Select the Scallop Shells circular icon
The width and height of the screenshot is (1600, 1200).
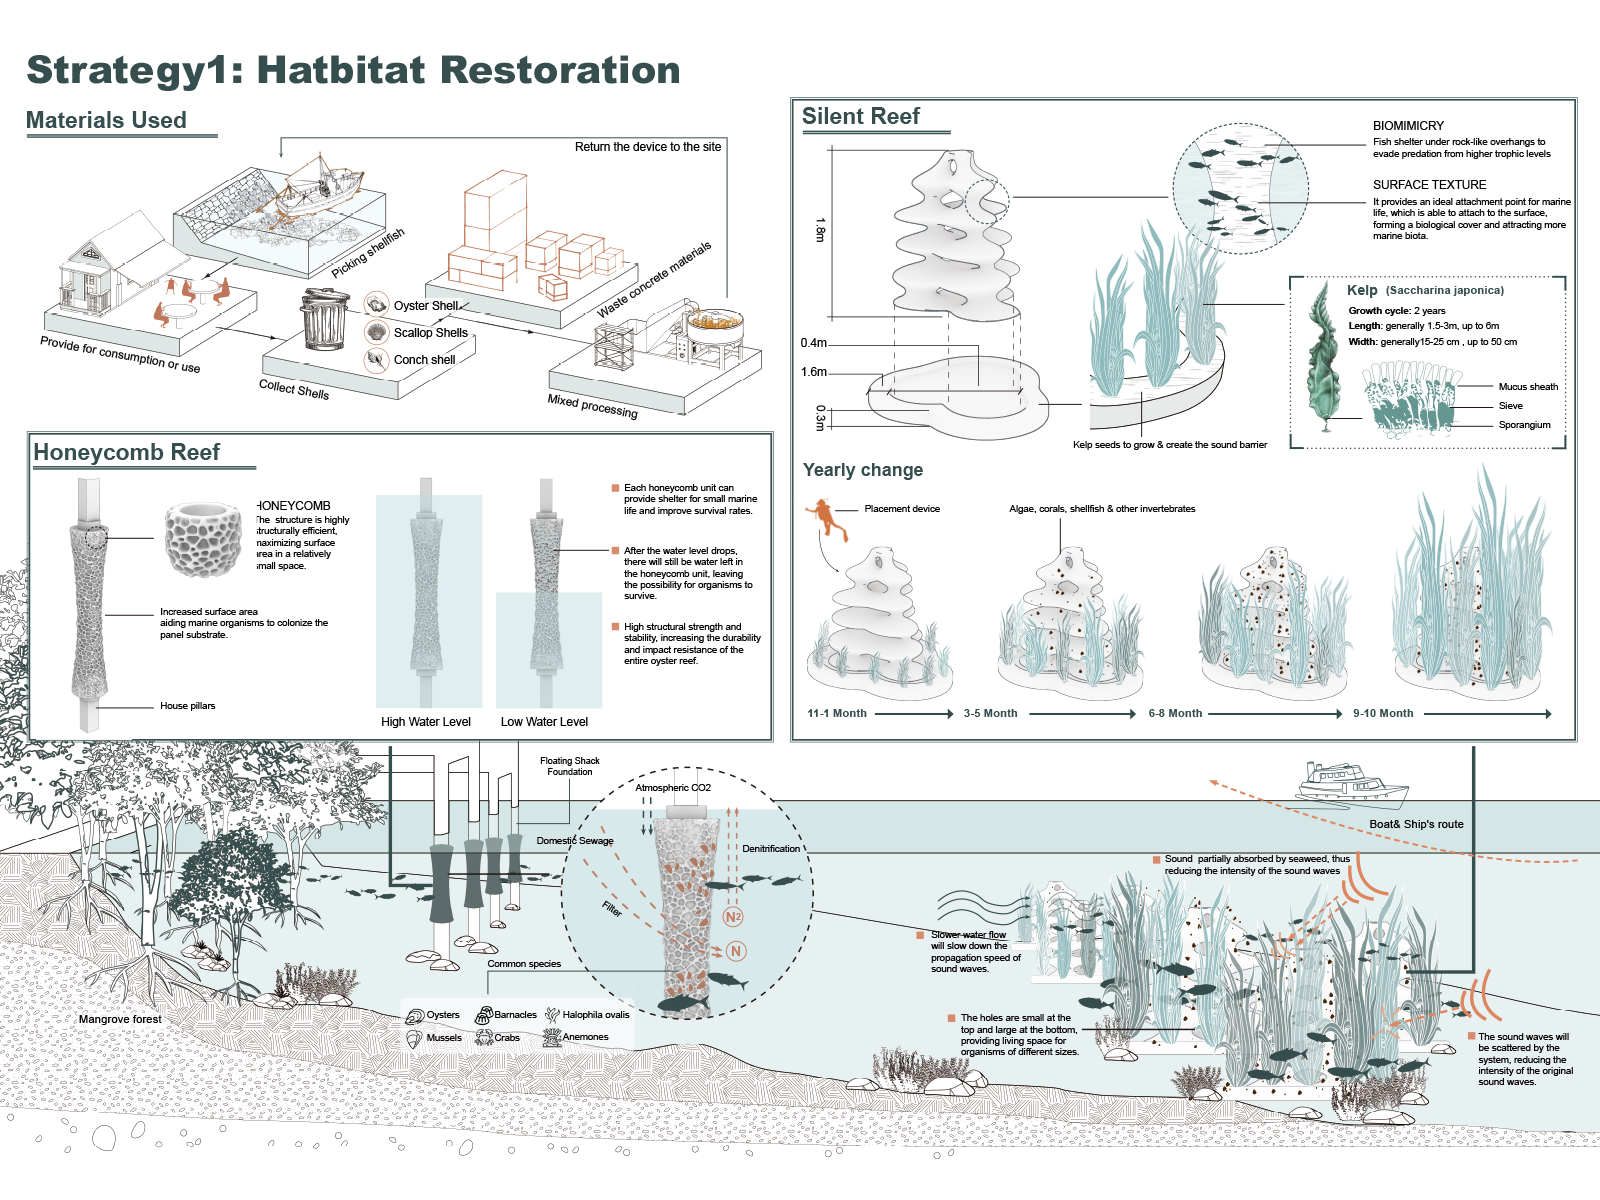pyautogui.click(x=376, y=332)
